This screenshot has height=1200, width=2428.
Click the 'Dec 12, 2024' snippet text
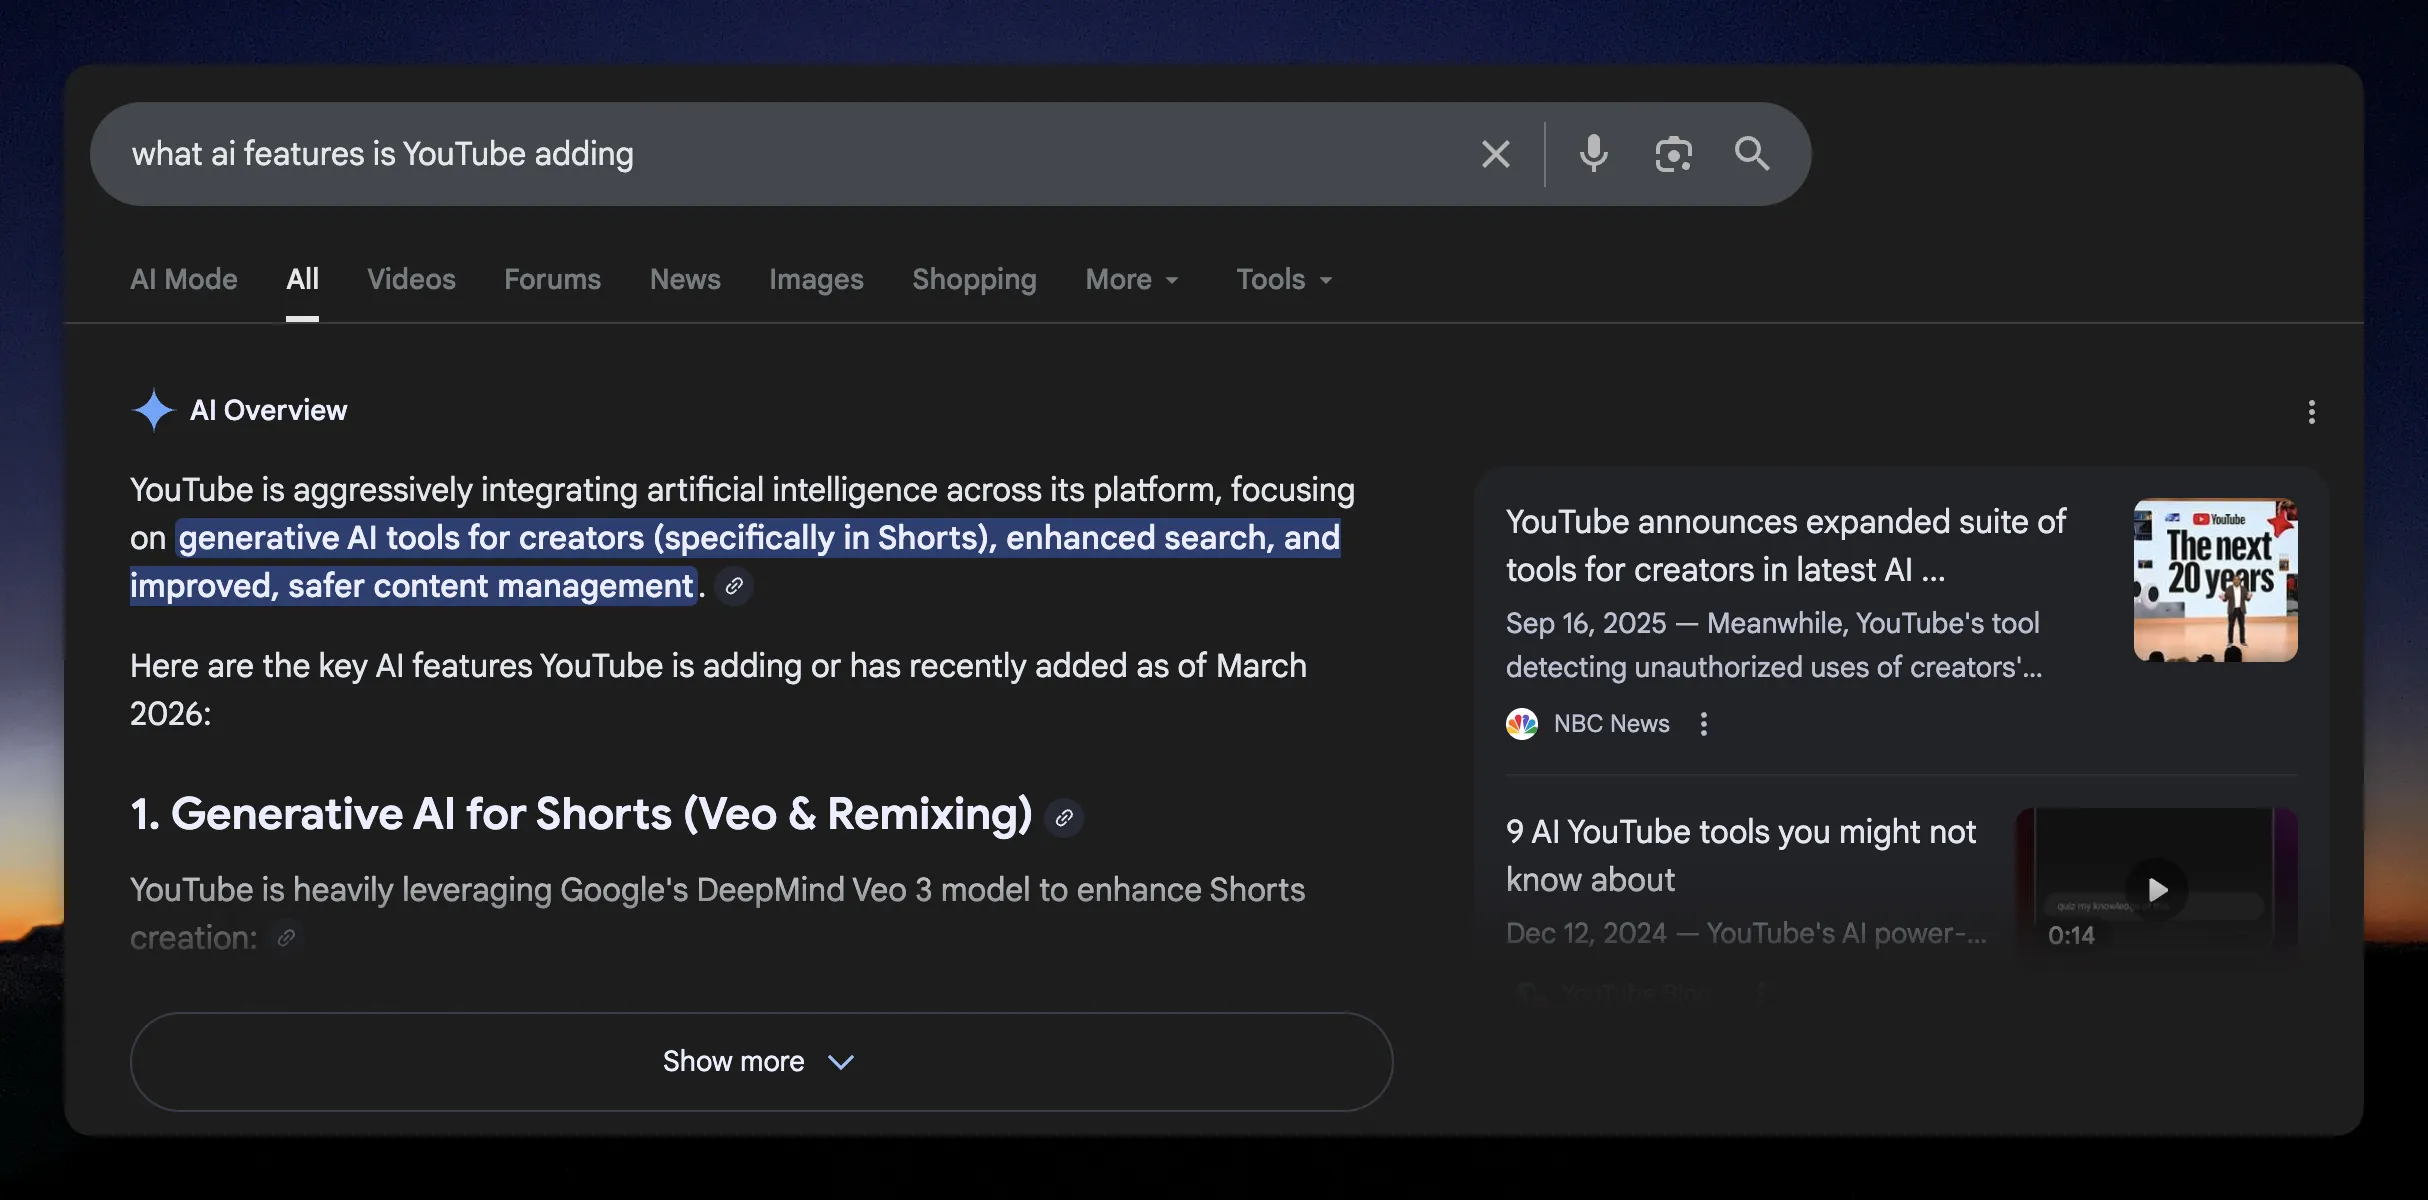[1746, 933]
